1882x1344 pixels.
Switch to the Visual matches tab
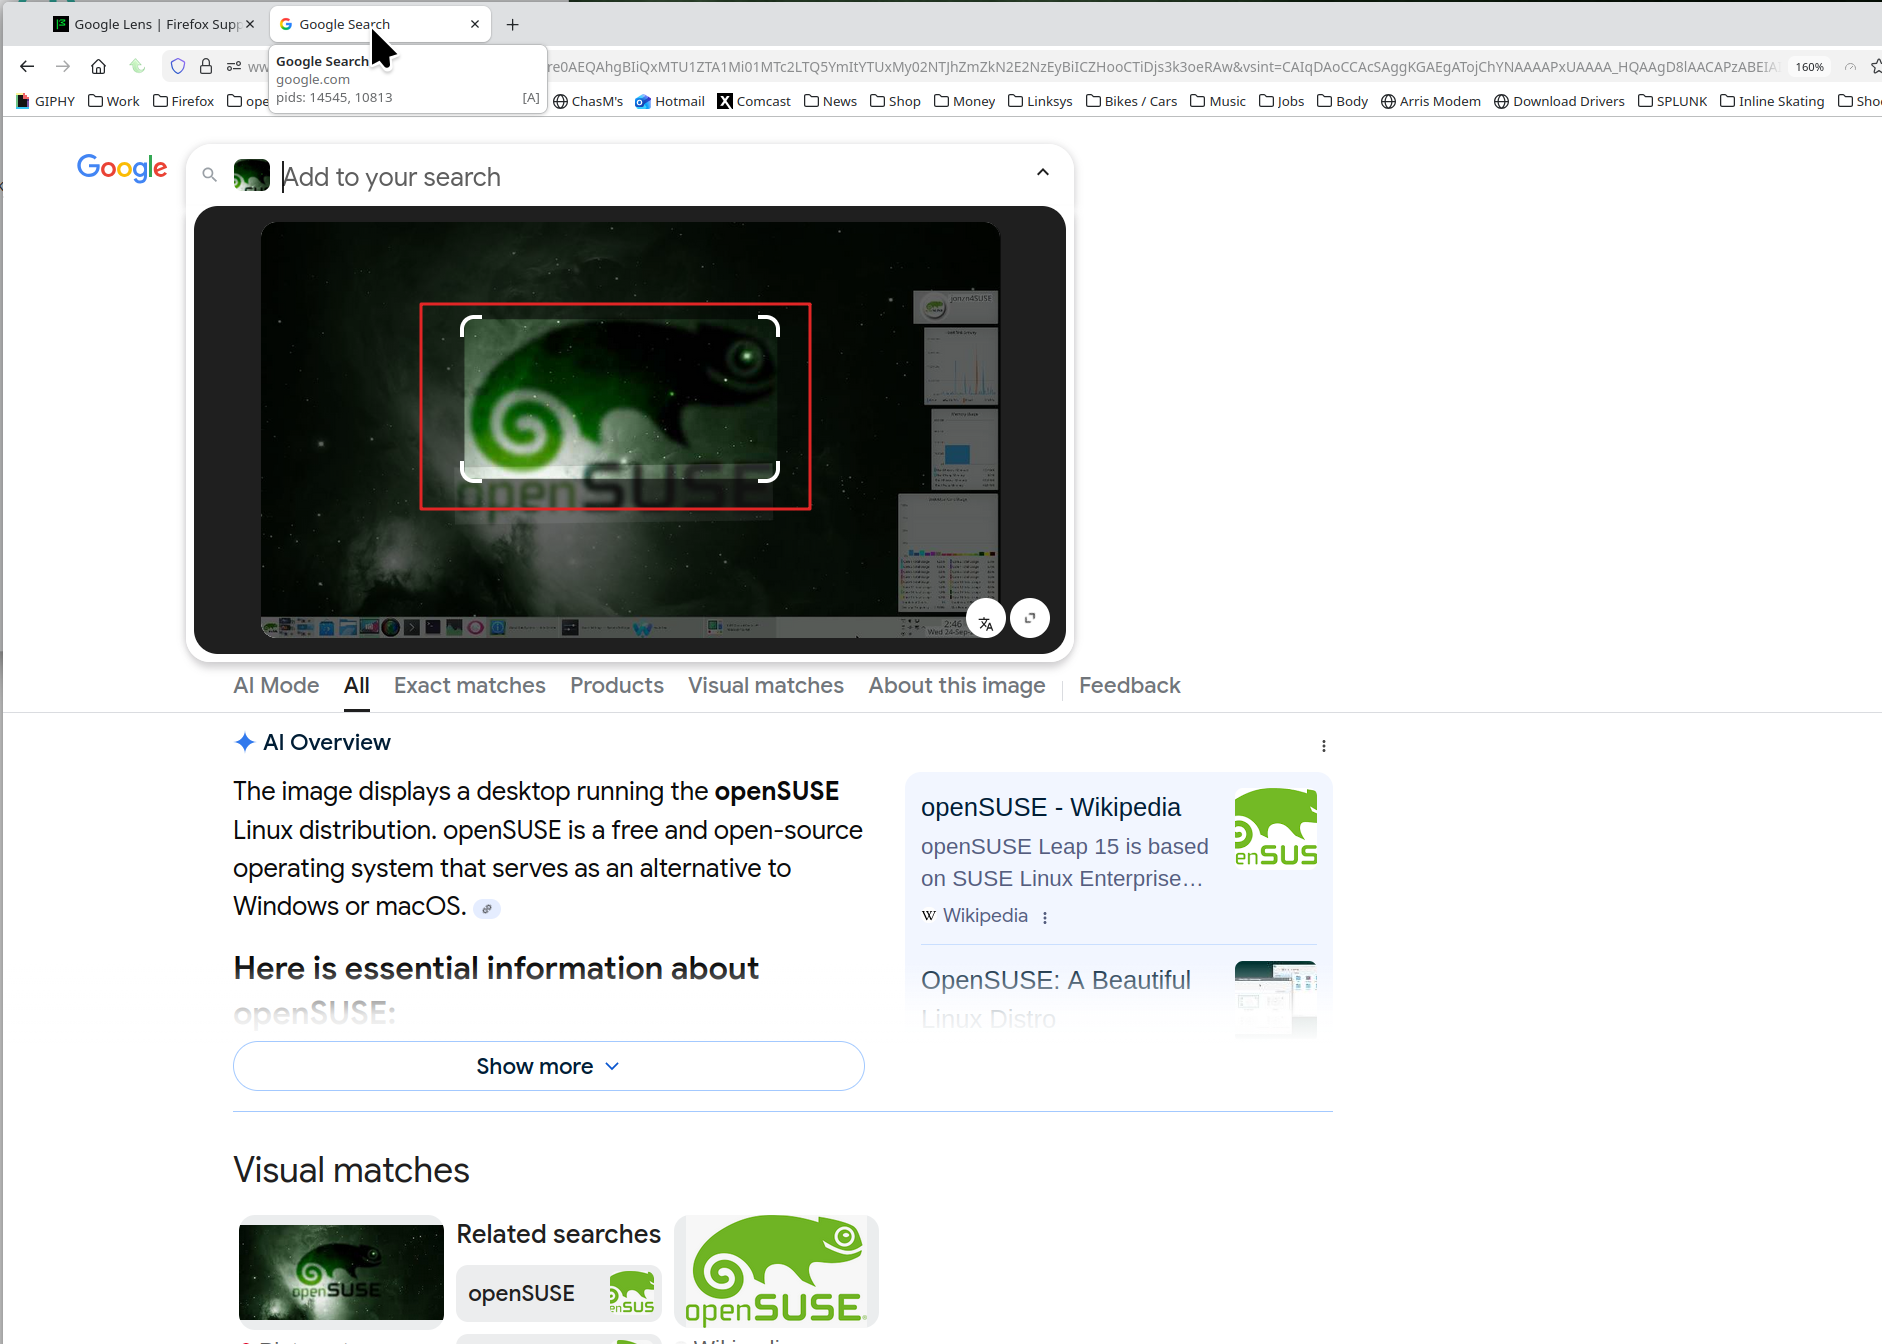click(x=765, y=685)
